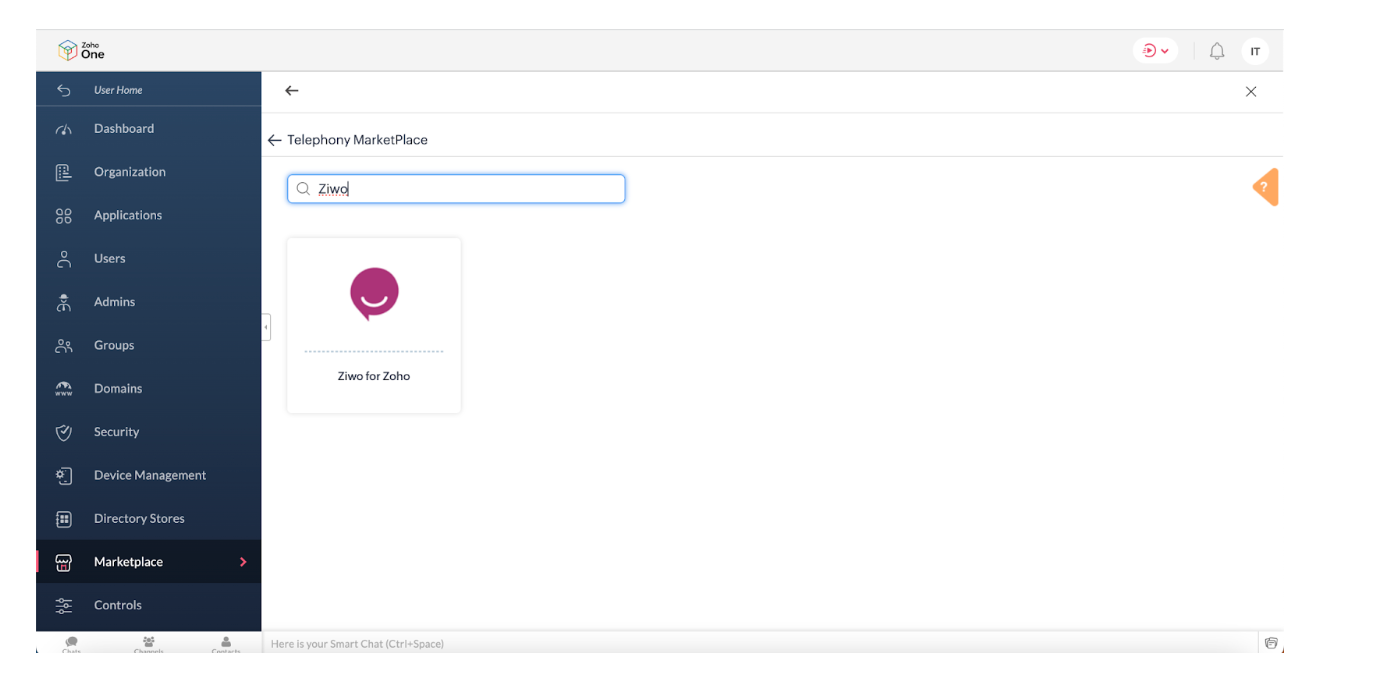Screen dimensions: 1382x680
Task: Click the top back arrow in panel
Action: [292, 91]
